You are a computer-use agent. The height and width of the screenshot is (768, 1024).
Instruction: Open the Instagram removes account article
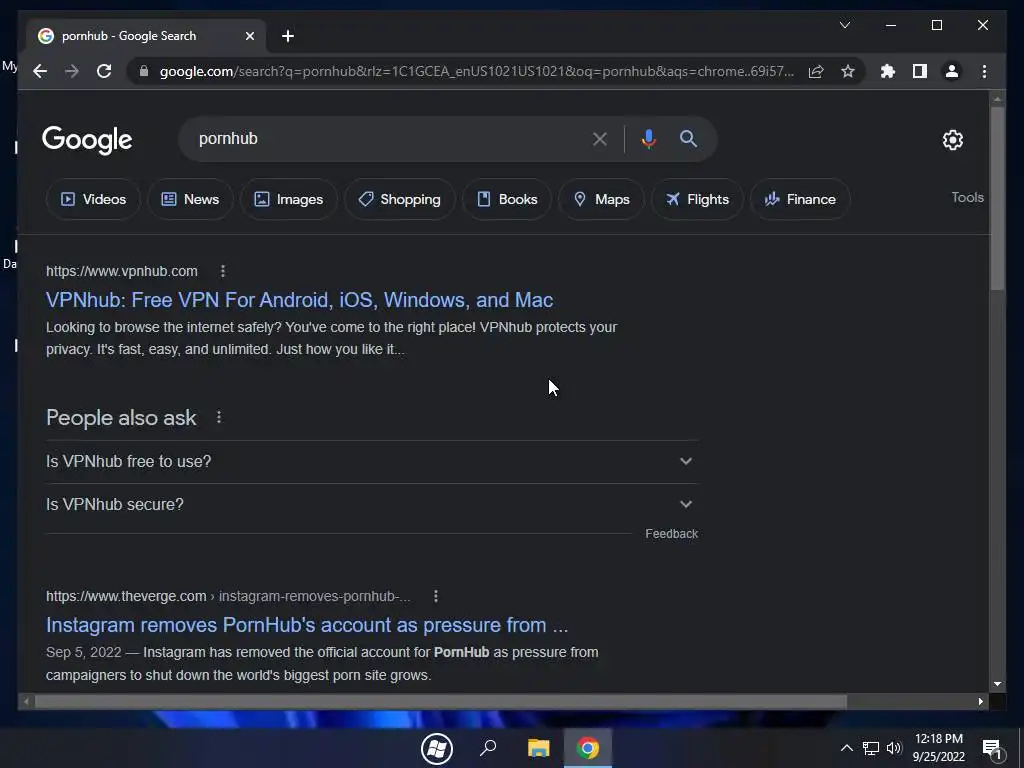pos(307,625)
